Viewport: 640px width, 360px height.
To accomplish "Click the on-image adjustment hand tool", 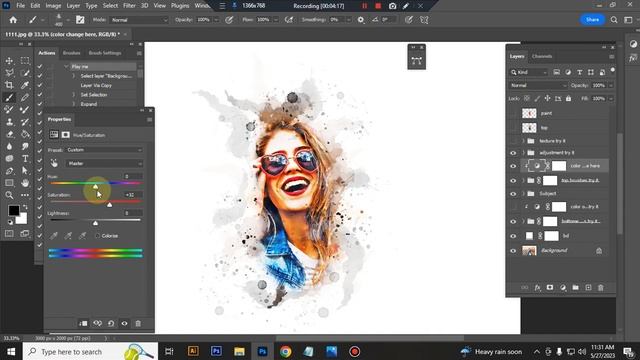I will pyautogui.click(x=54, y=163).
